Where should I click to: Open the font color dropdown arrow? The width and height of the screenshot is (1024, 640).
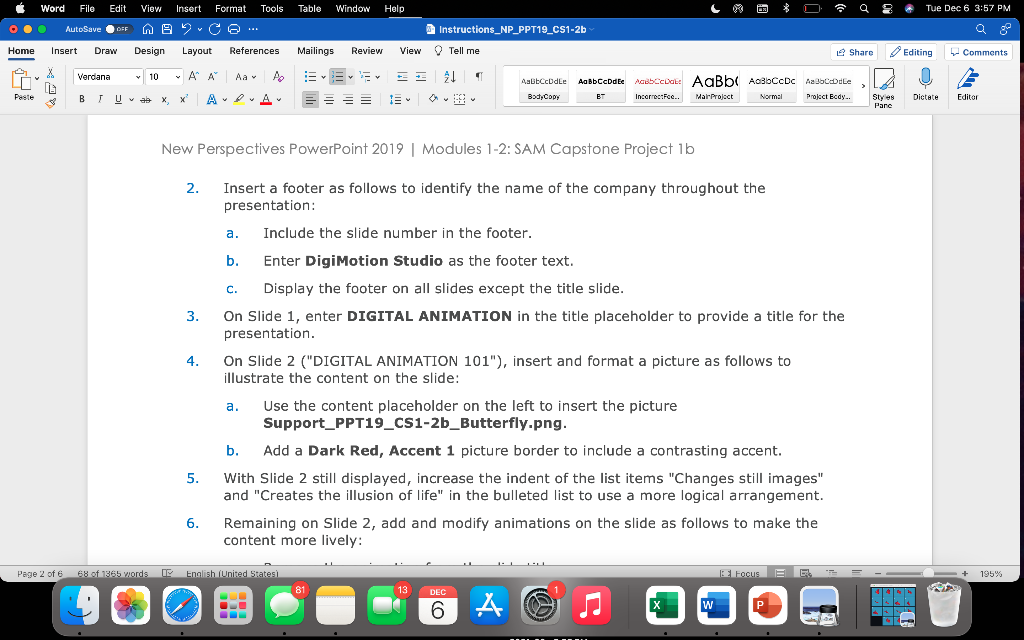279,100
